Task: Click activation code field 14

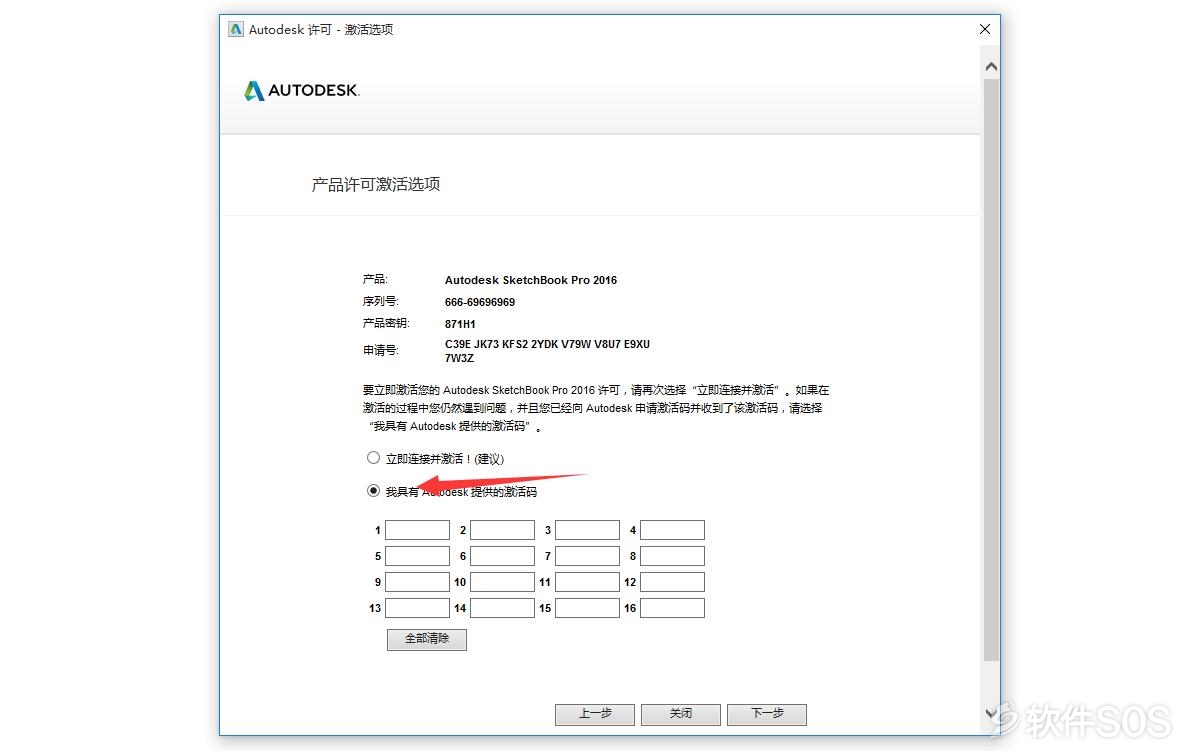Action: (x=502, y=608)
